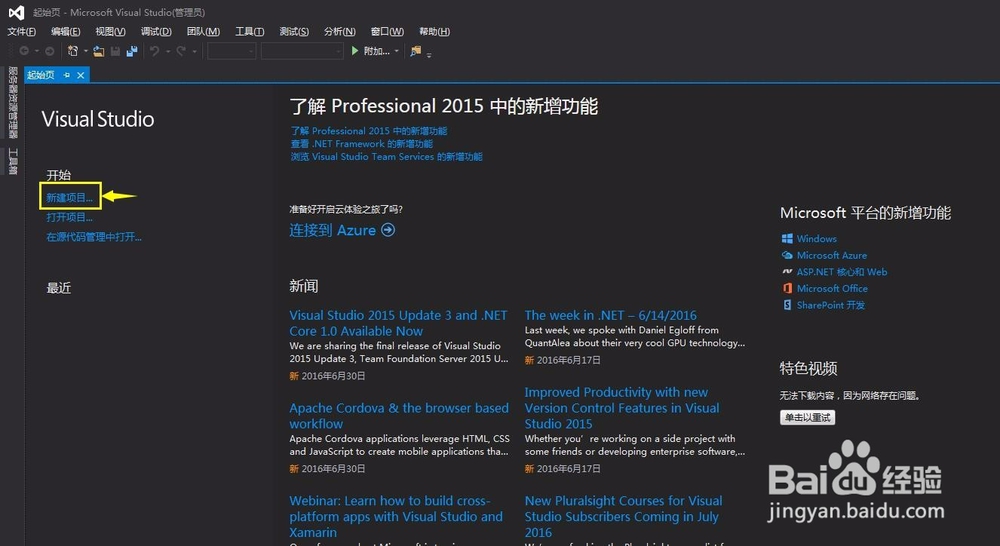Click the Microsoft Azure platform link text

coord(832,255)
